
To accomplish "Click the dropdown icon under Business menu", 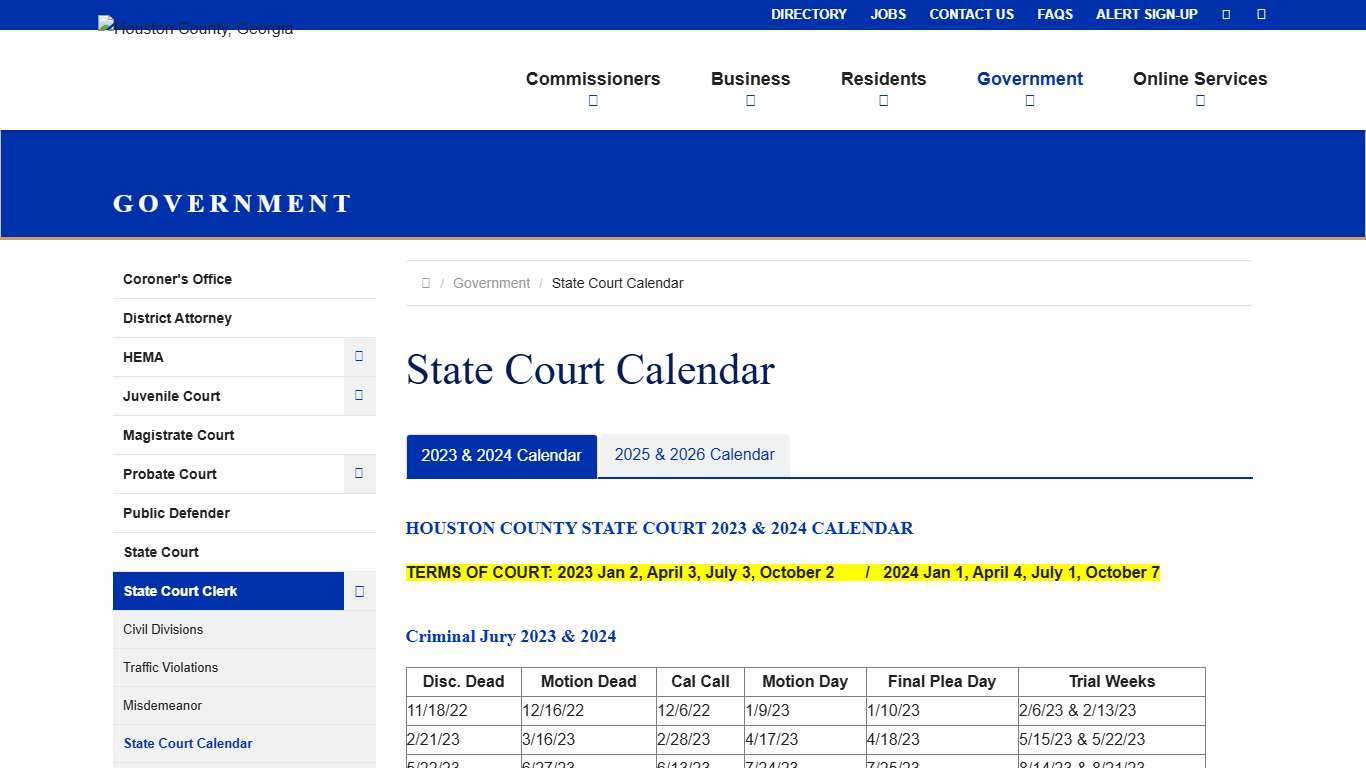I will coord(750,100).
